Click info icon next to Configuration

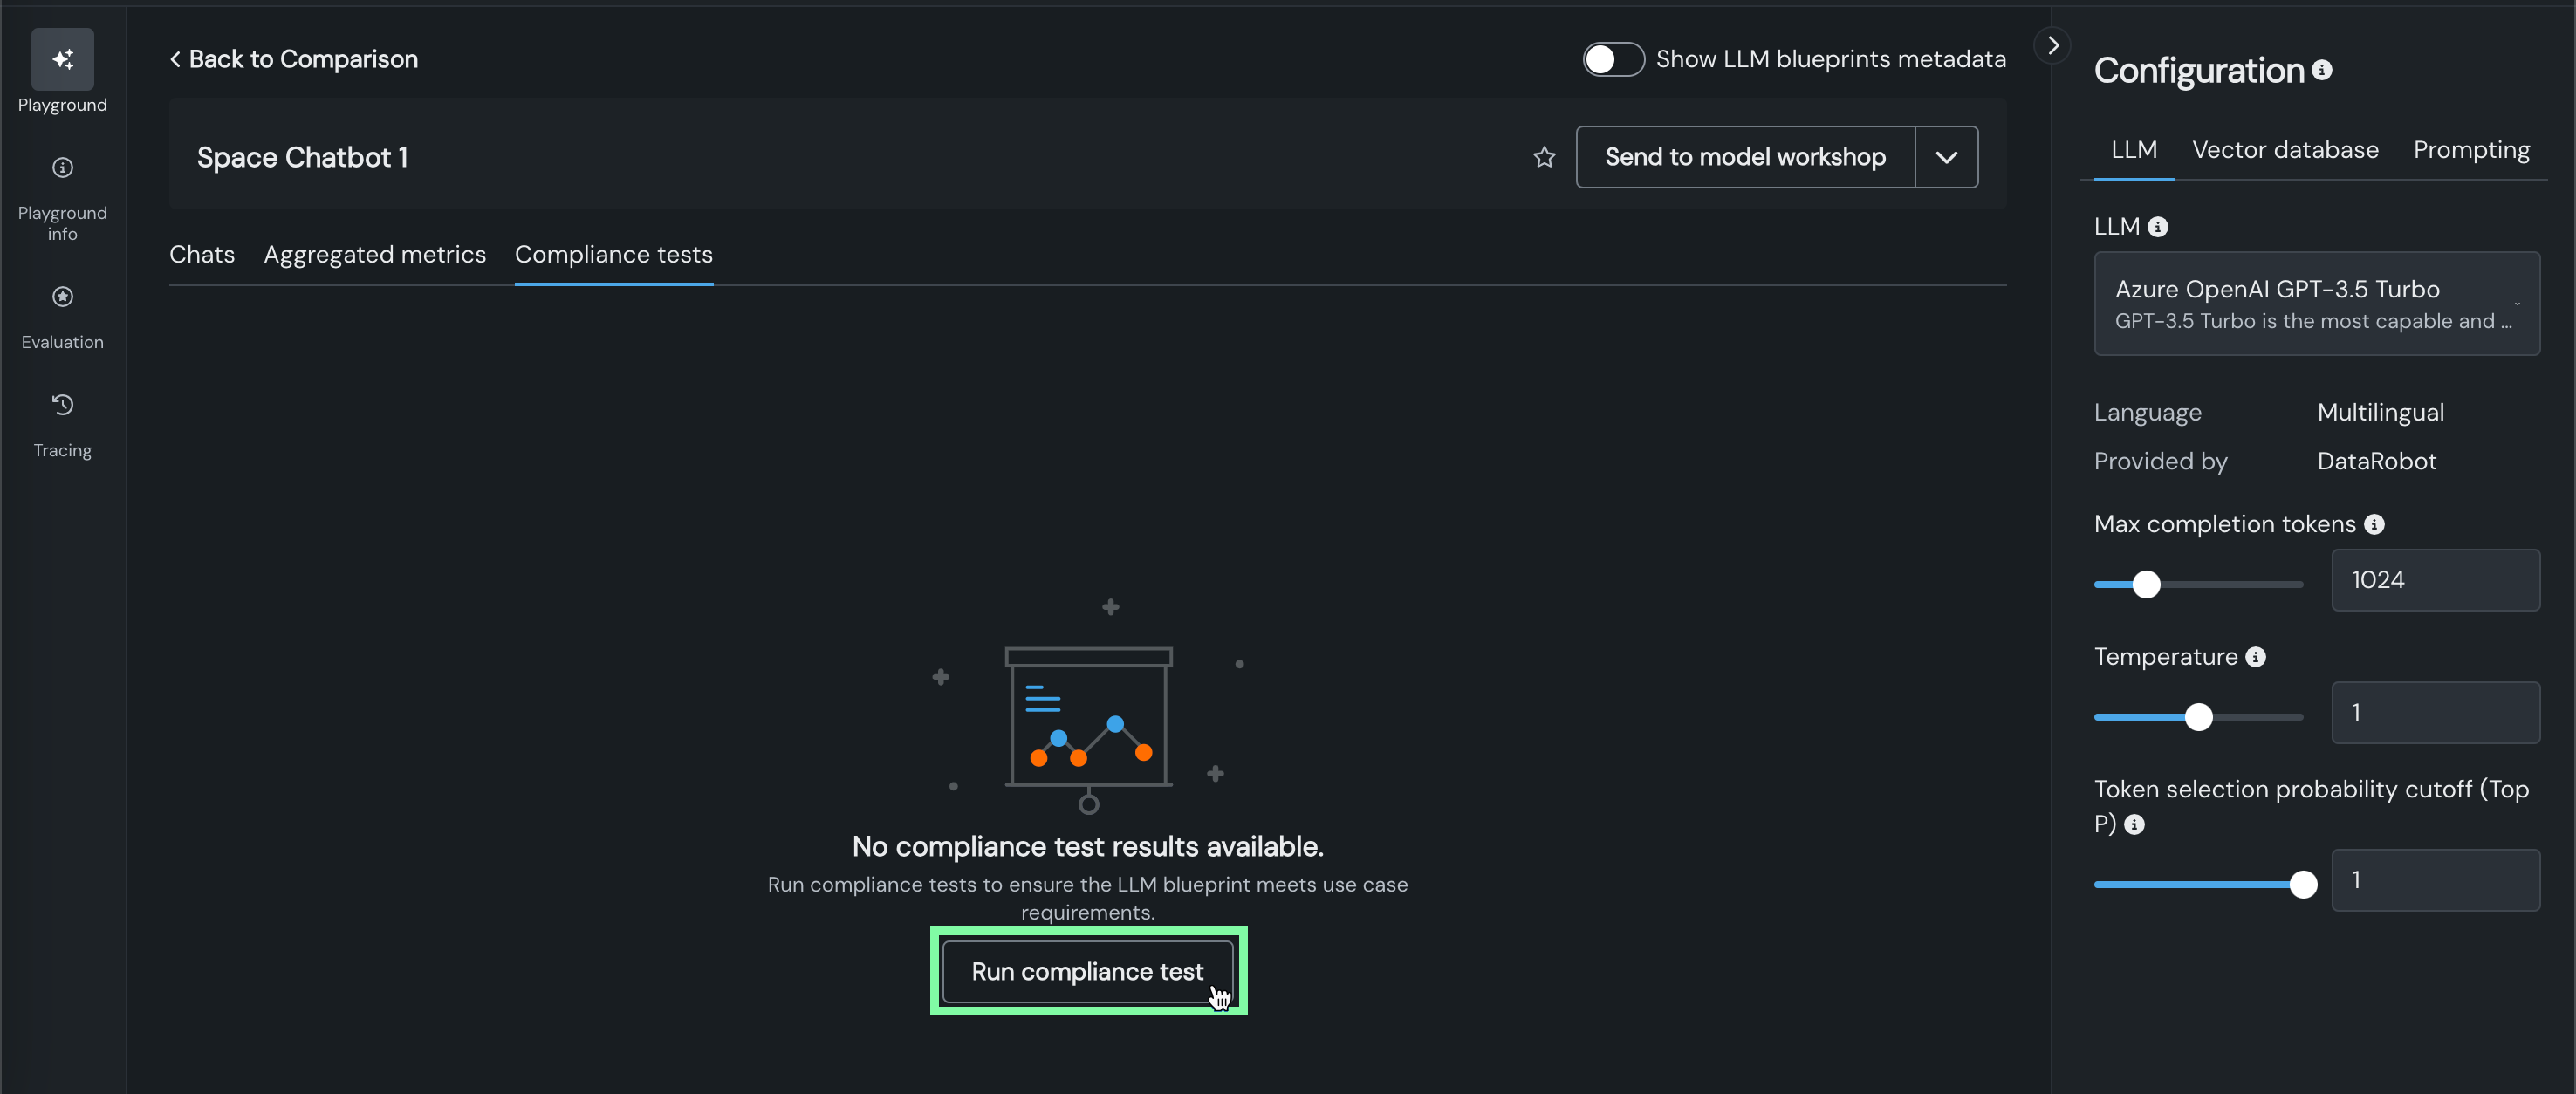[2322, 70]
